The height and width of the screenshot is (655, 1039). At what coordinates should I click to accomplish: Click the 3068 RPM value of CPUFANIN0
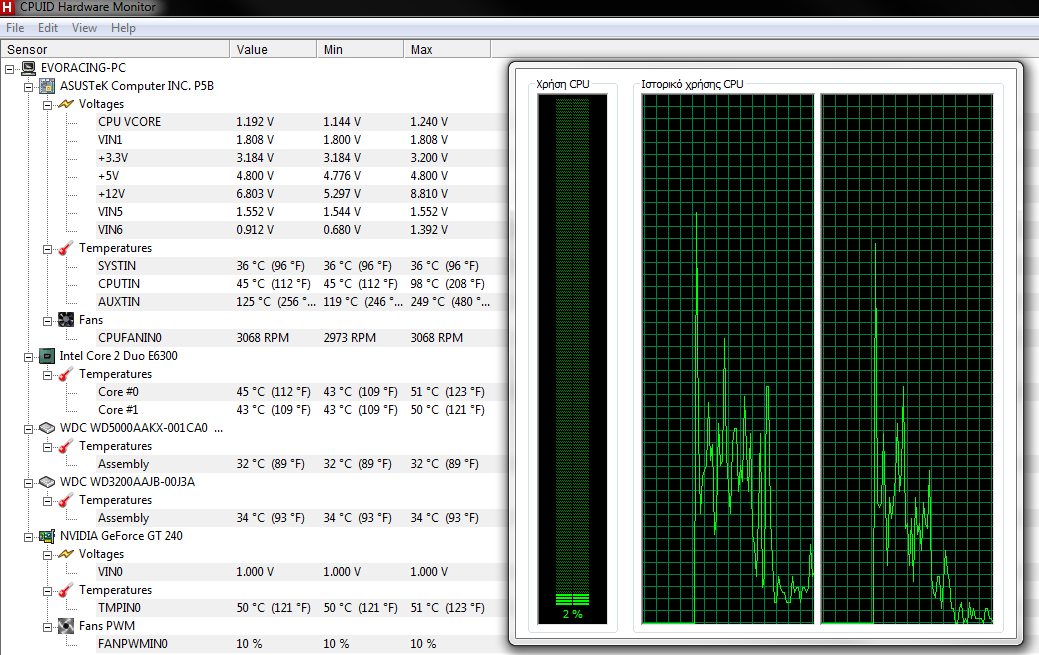[x=262, y=337]
